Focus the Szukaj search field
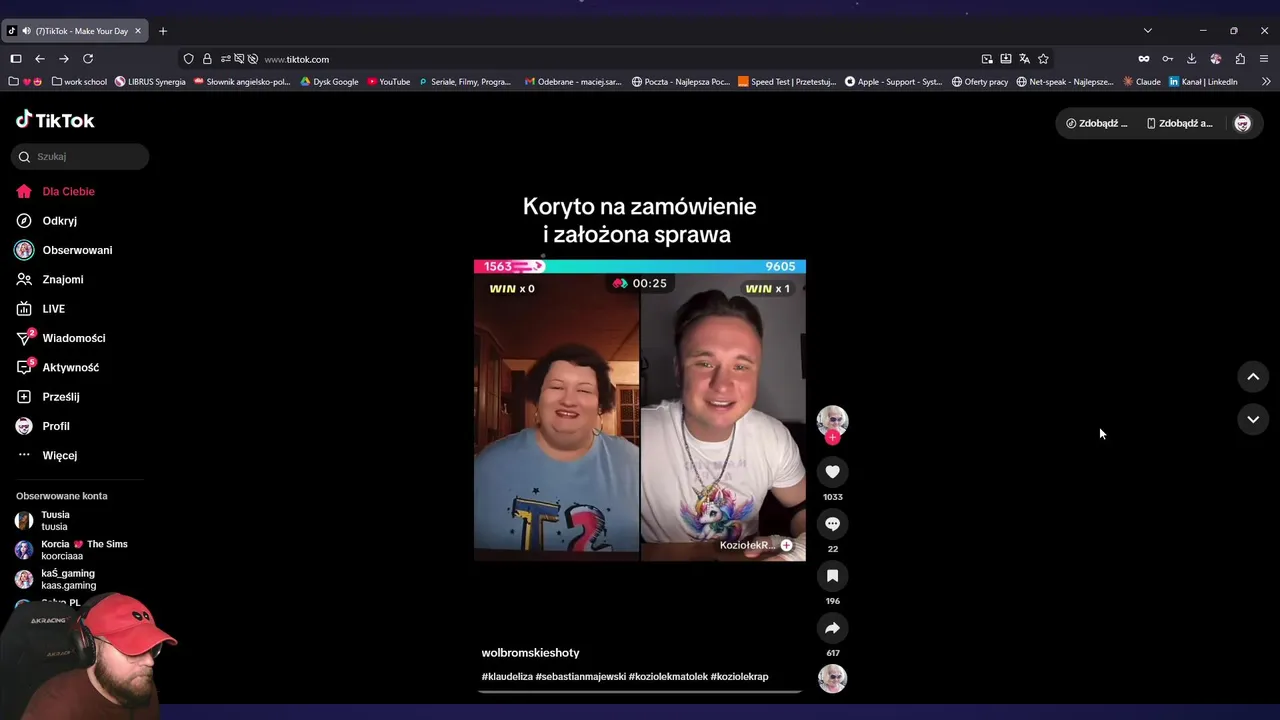This screenshot has width=1280, height=720. pyautogui.click(x=80, y=156)
